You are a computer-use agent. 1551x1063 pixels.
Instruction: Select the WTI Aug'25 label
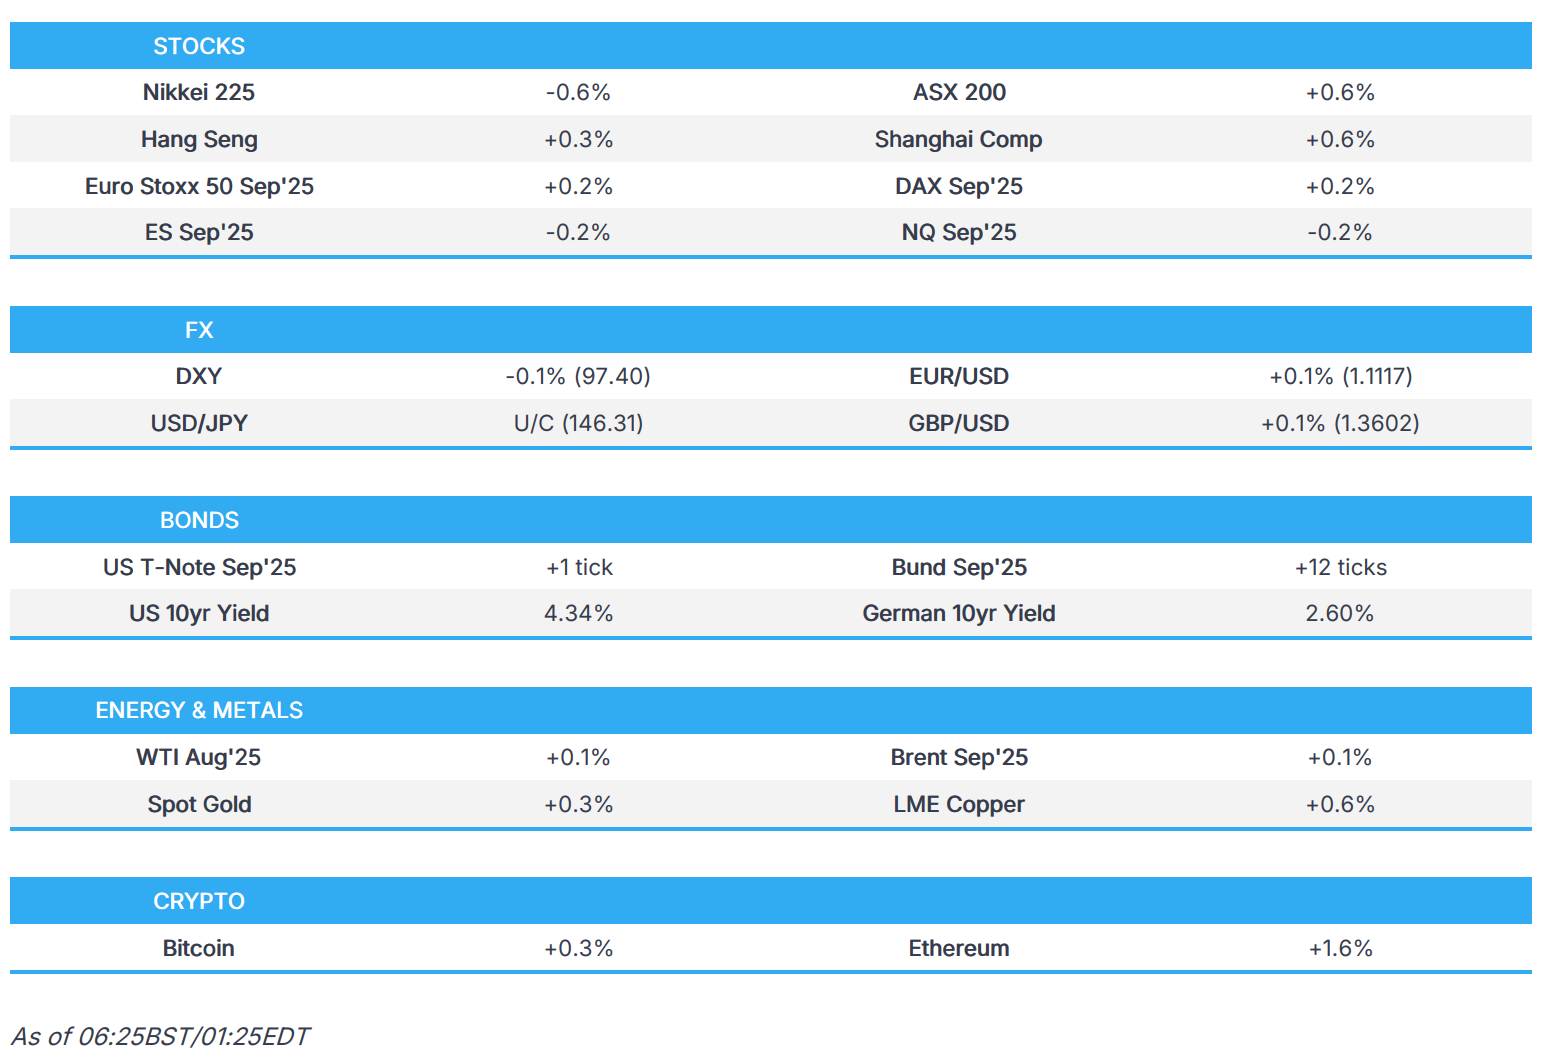click(199, 757)
